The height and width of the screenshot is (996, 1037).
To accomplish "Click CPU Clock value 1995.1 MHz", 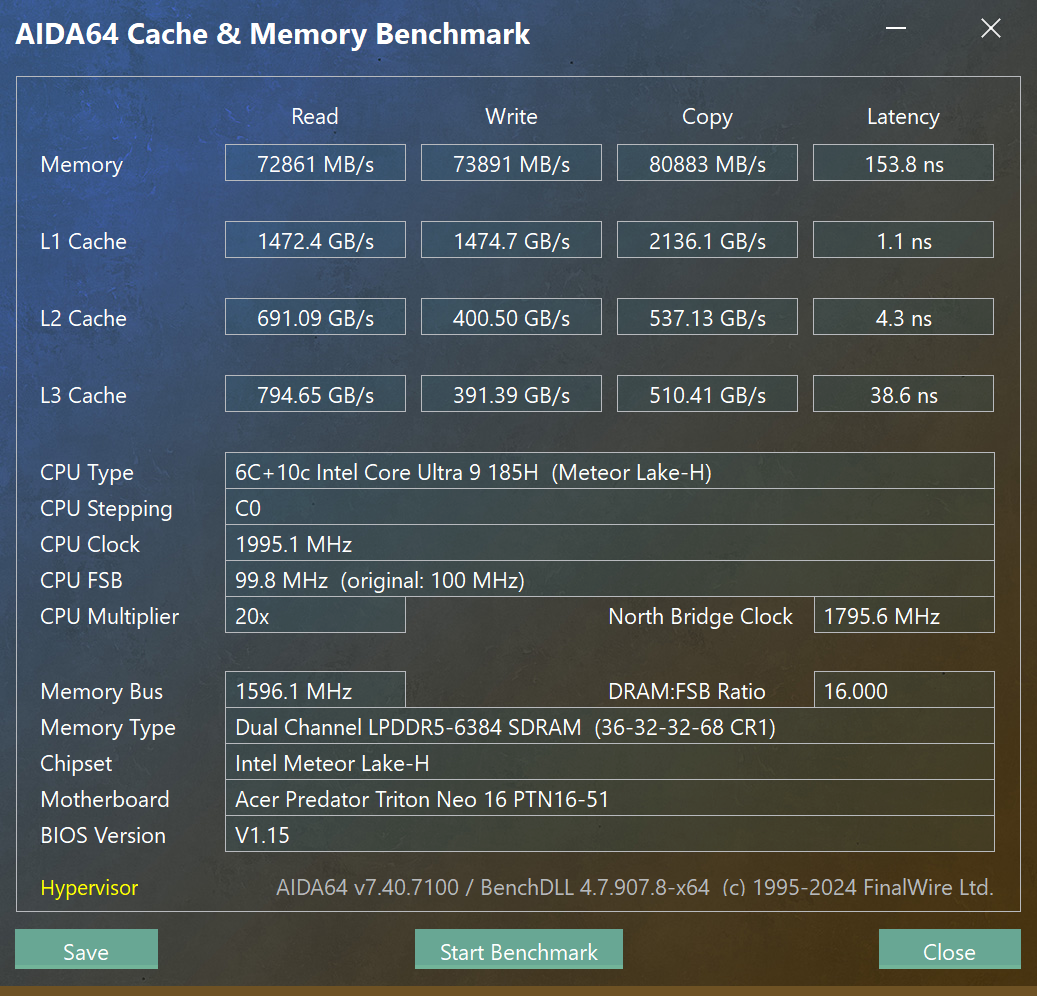I will [x=610, y=543].
